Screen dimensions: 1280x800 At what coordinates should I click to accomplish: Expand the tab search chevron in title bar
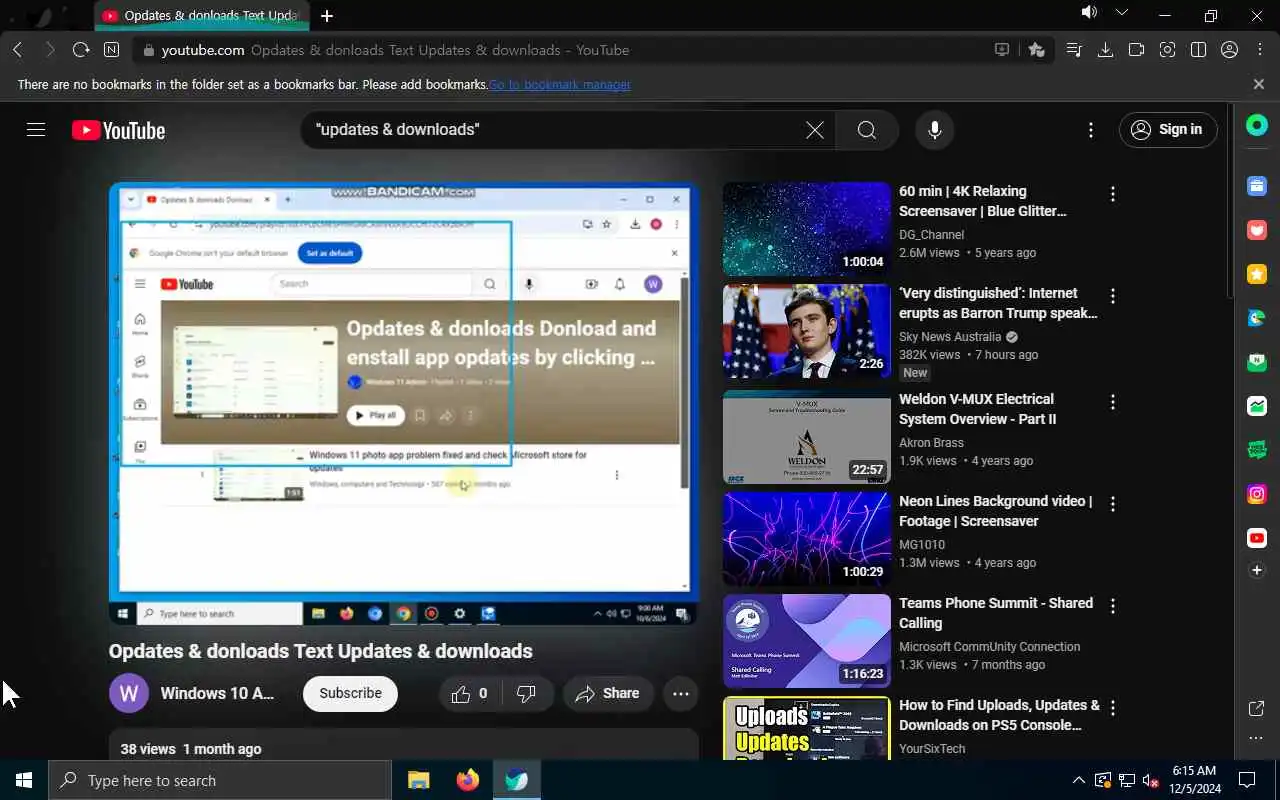1121,13
